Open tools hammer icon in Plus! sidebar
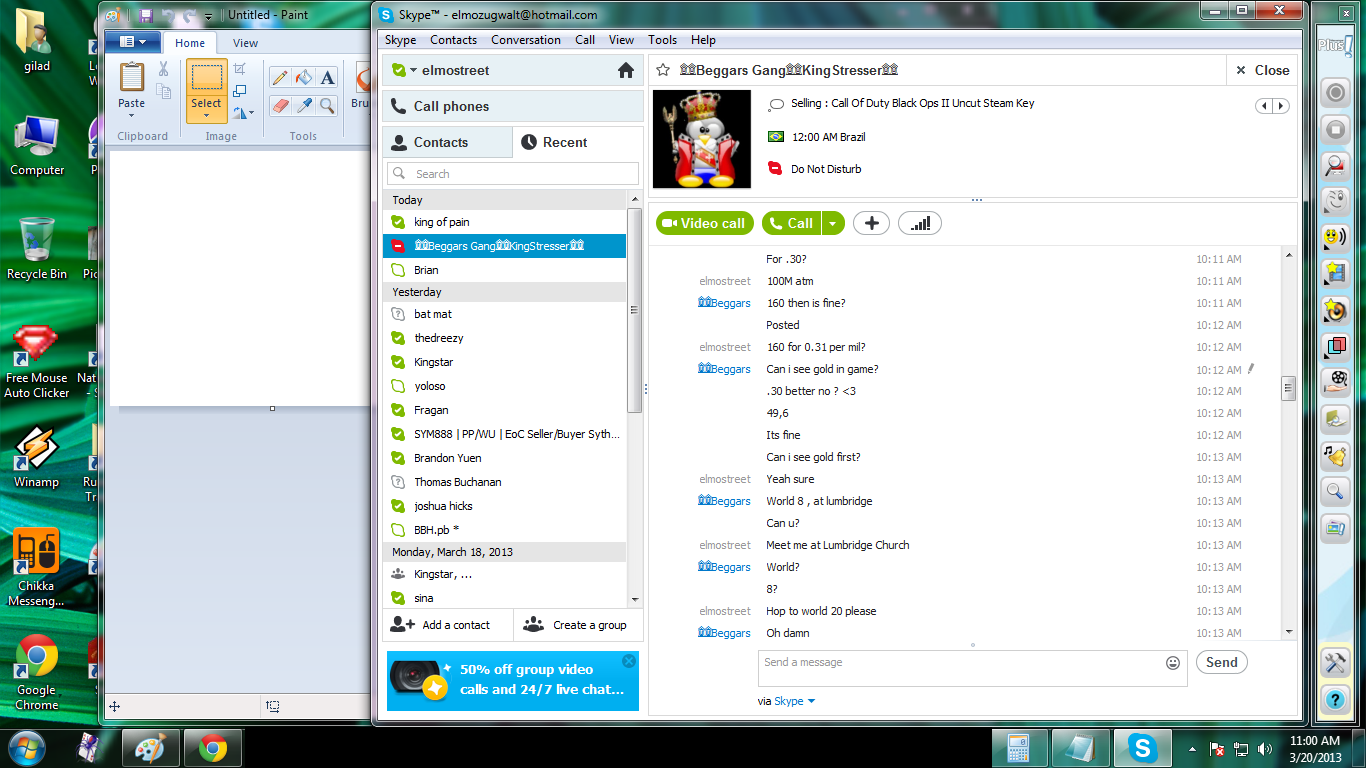 (x=1335, y=662)
